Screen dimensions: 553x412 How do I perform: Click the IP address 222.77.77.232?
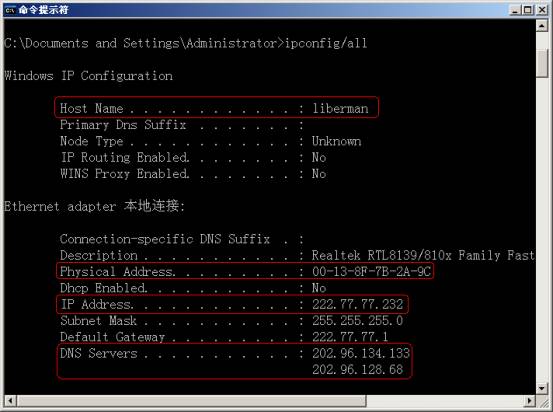pos(357,304)
